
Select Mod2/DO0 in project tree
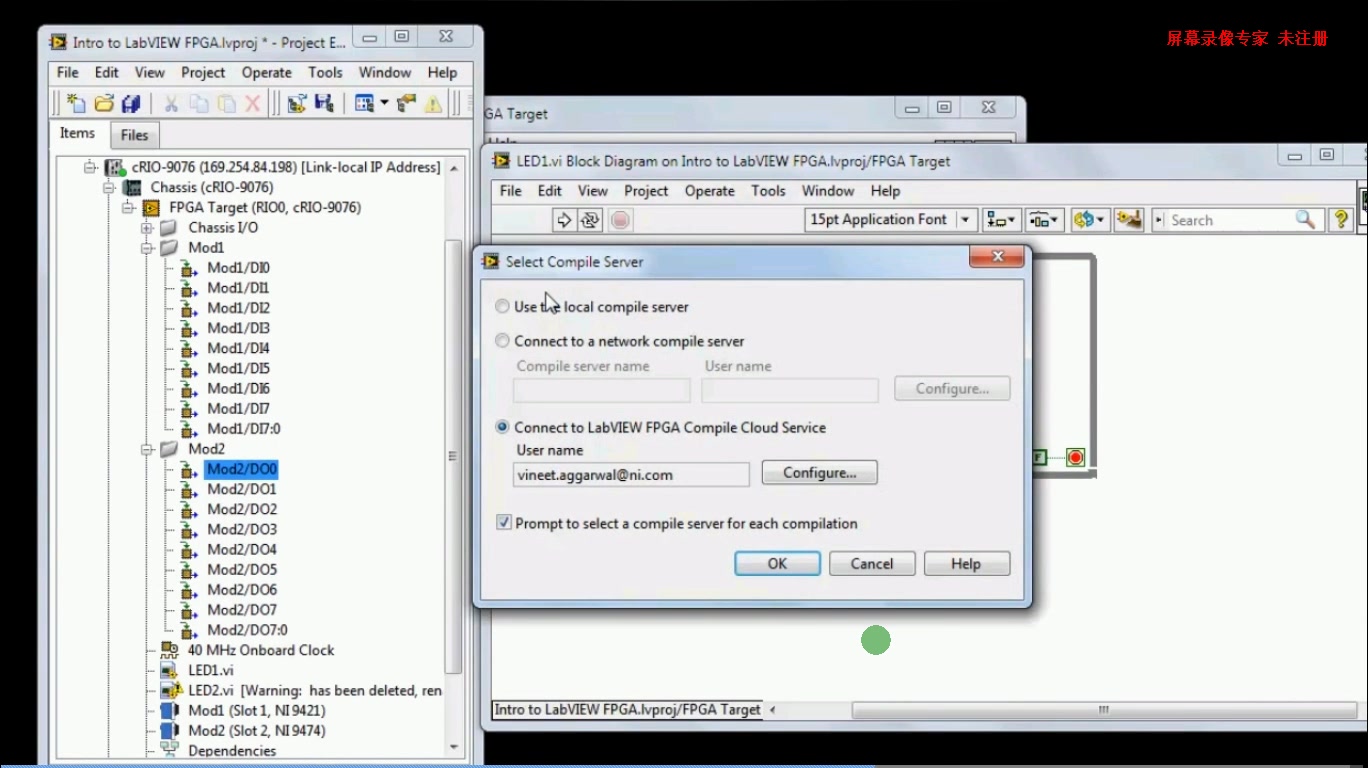(x=241, y=469)
